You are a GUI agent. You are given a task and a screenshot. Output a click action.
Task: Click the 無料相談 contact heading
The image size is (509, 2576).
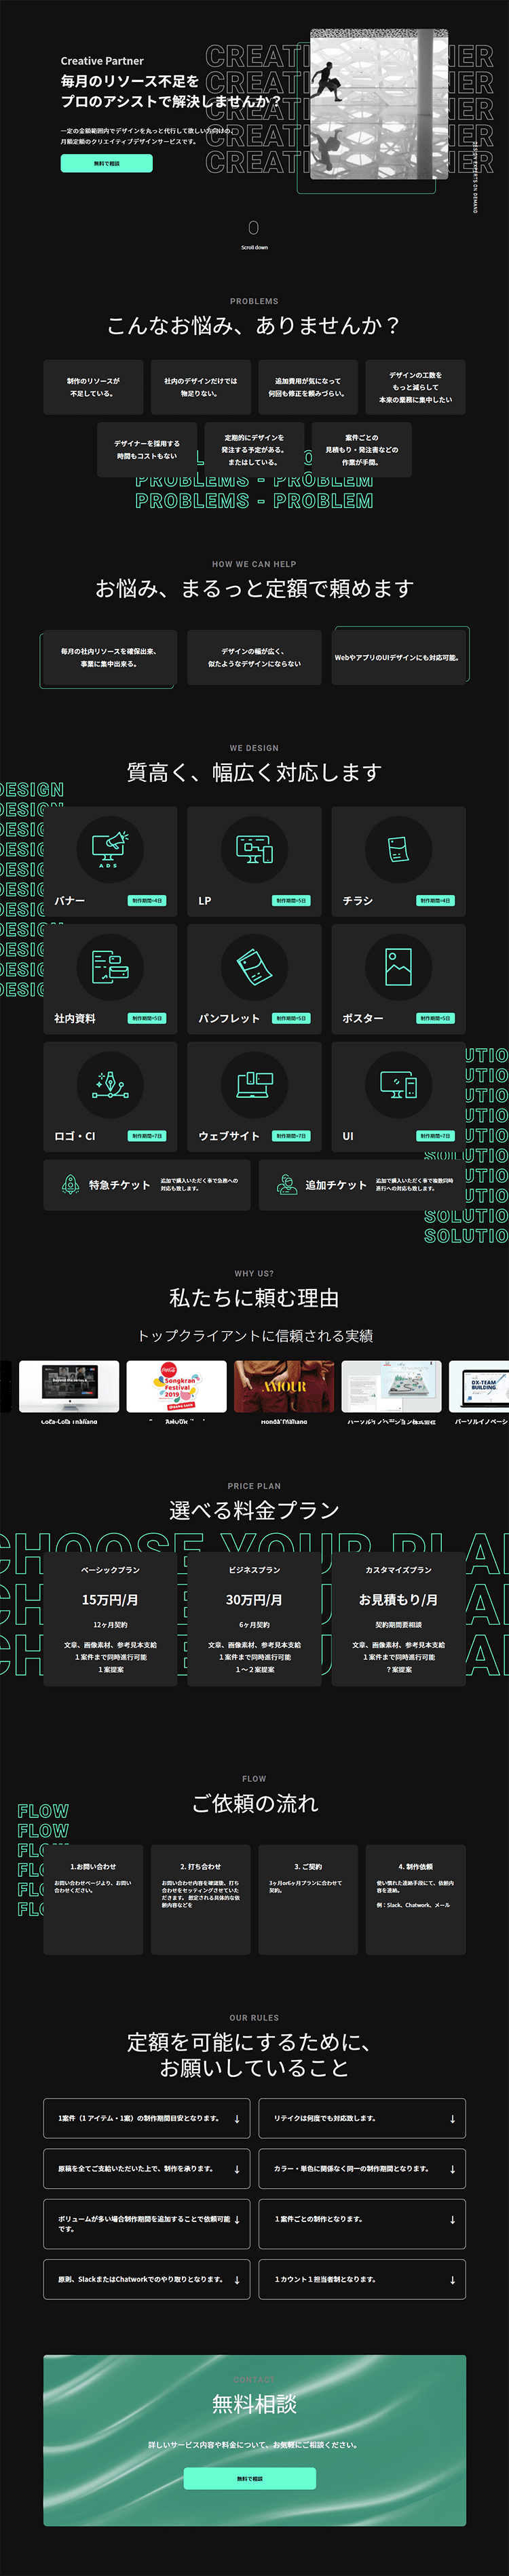tap(254, 2404)
